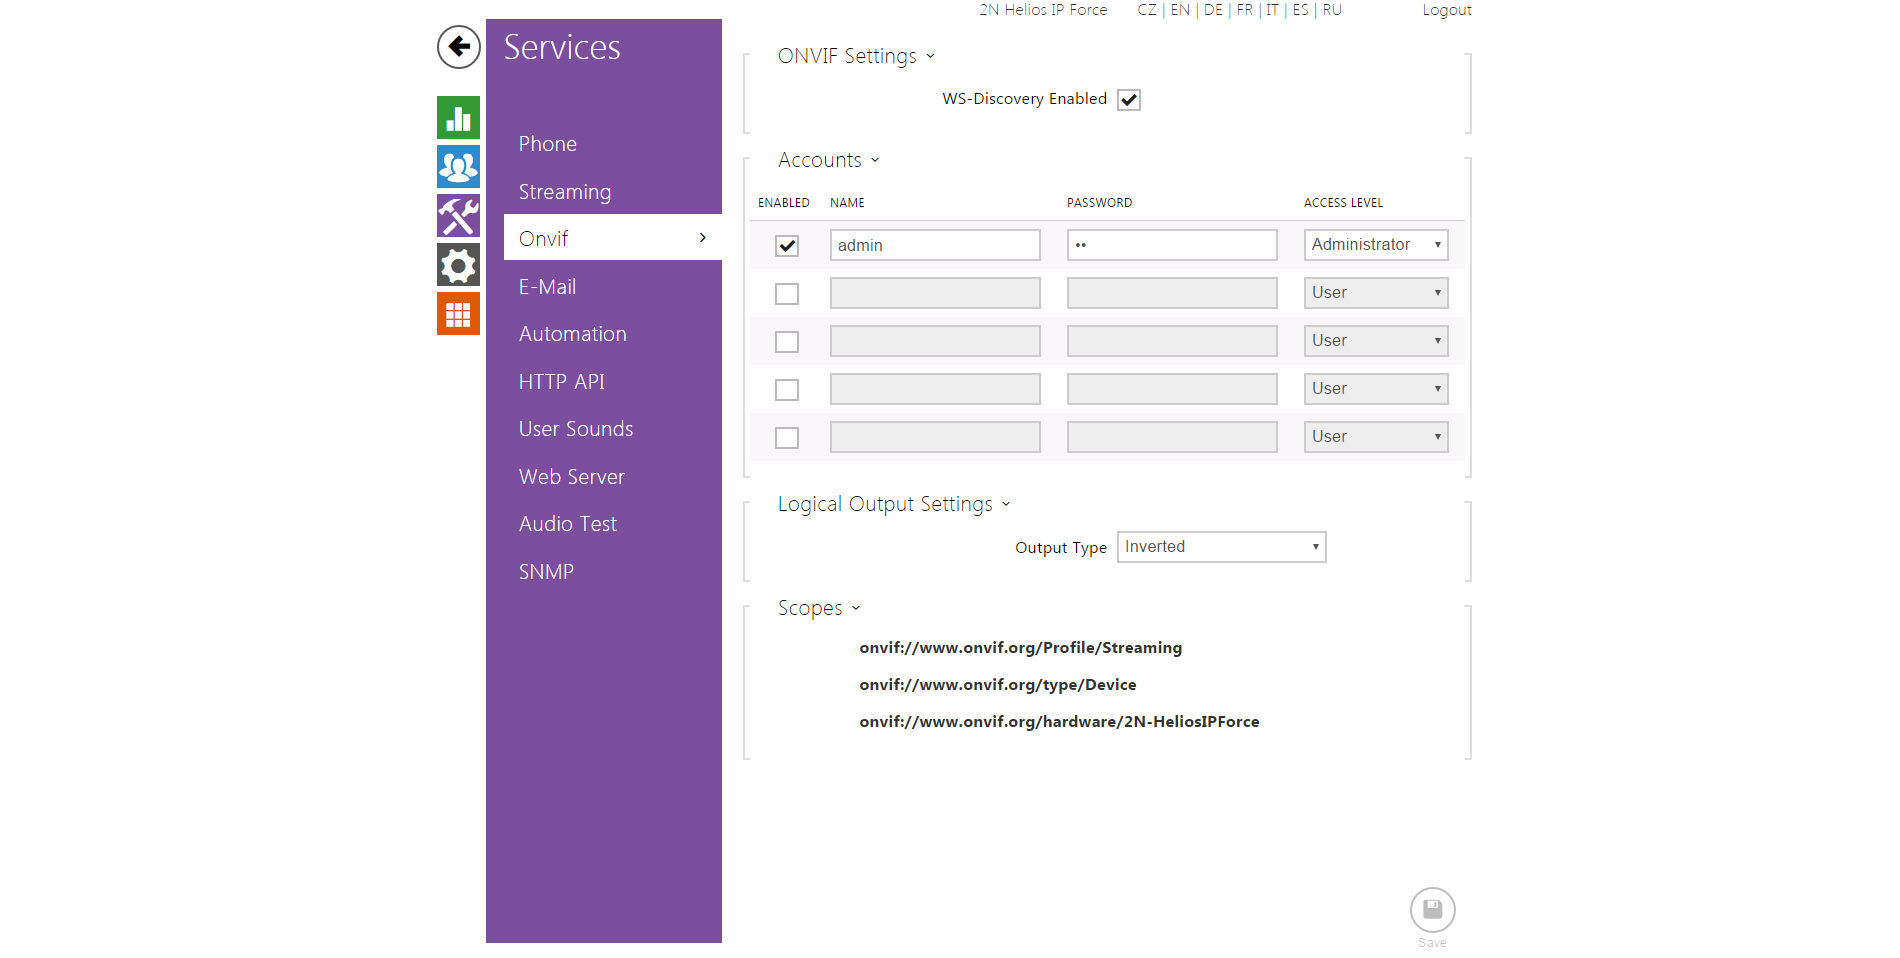The width and height of the screenshot is (1900, 958).
Task: Open the orange System grid icon
Action: [x=458, y=314]
